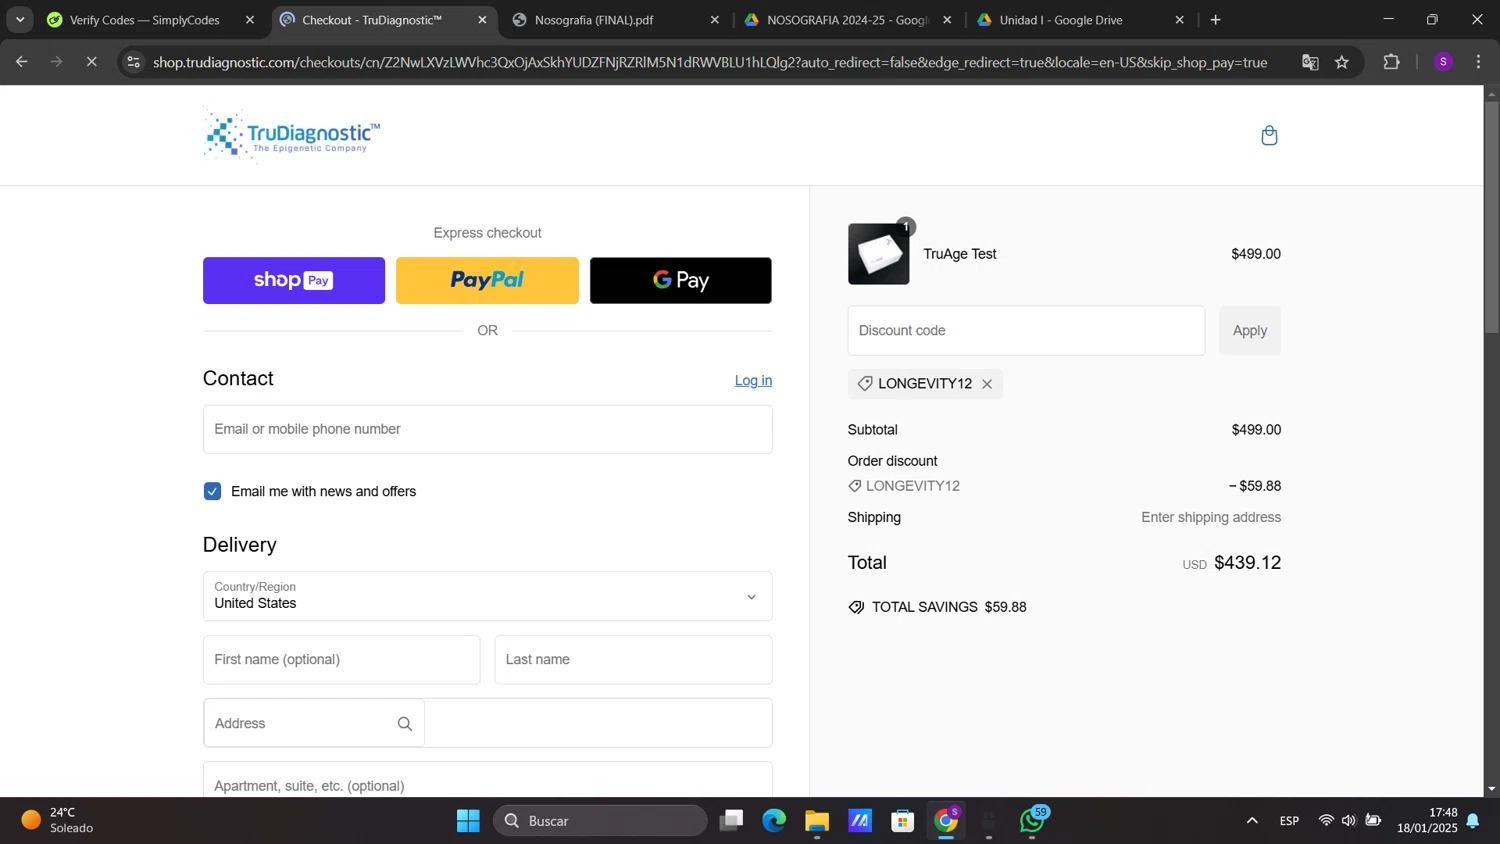The height and width of the screenshot is (844, 1500).
Task: Click the TruDiagnostic logo
Action: pos(292,135)
